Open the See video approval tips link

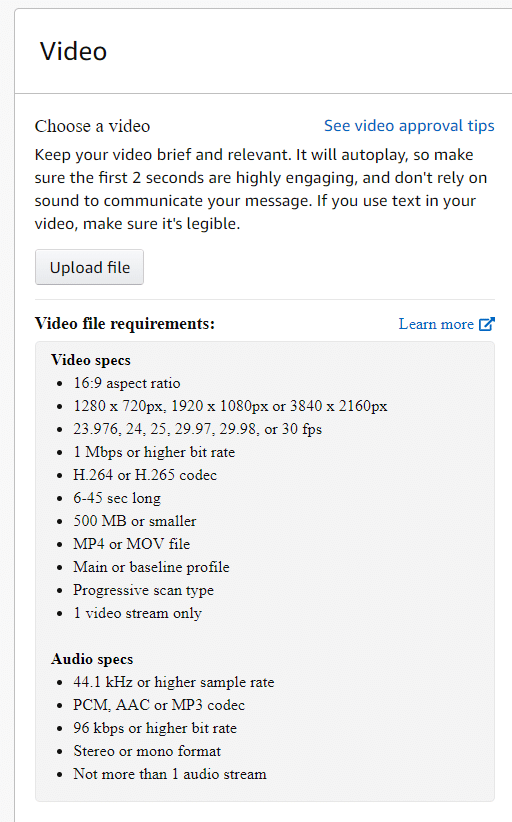(x=409, y=126)
